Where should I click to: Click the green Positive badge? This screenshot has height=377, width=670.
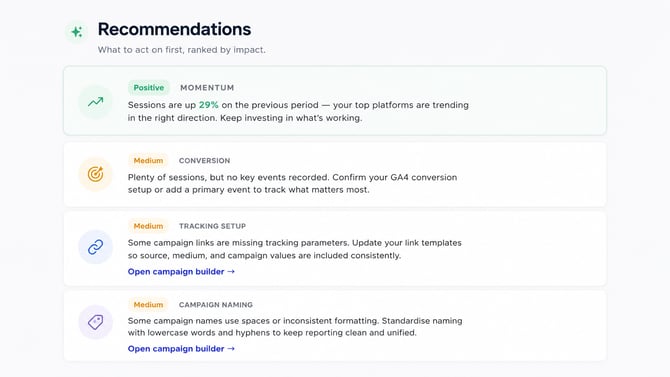[149, 88]
